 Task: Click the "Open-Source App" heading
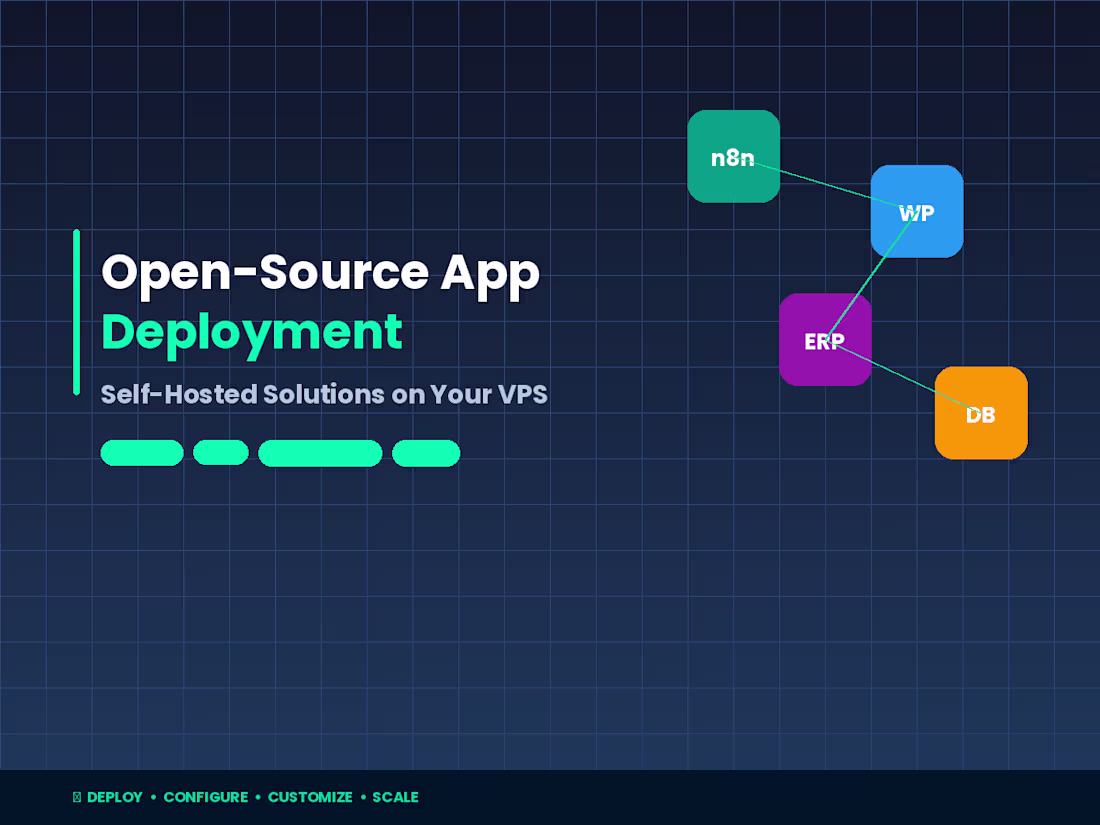(x=321, y=274)
